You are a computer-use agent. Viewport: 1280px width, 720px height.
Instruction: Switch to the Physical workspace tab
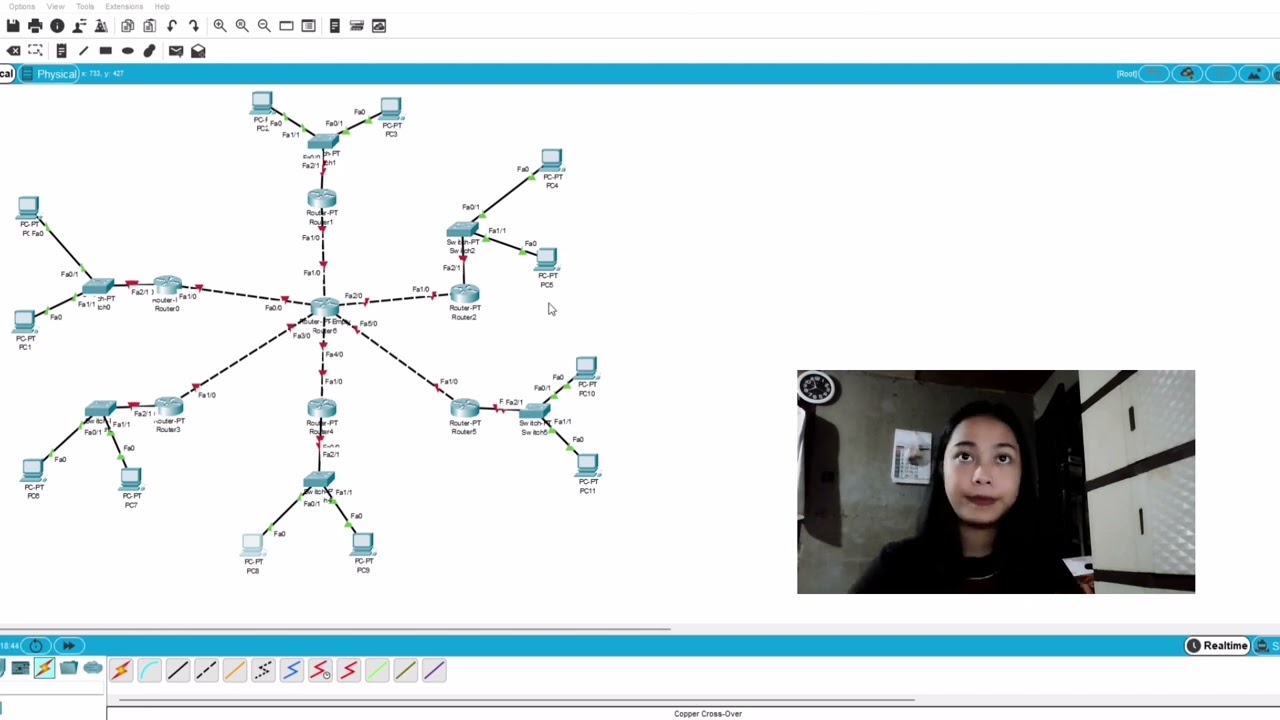[50, 74]
